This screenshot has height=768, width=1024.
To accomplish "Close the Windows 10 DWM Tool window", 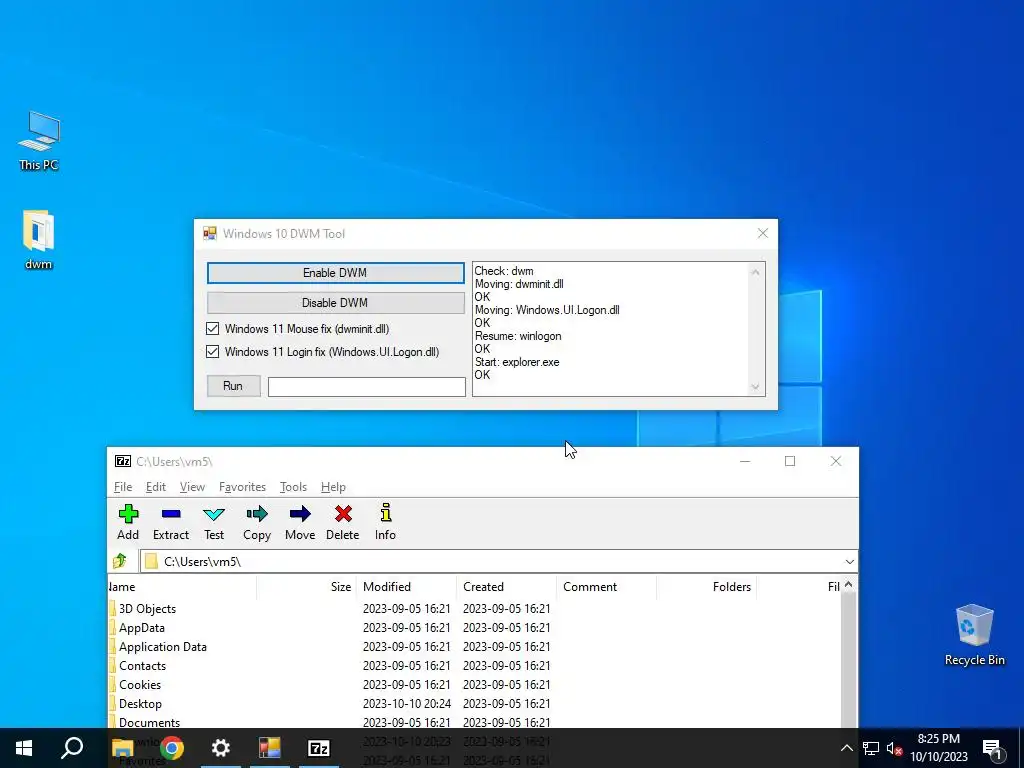I will click(762, 233).
